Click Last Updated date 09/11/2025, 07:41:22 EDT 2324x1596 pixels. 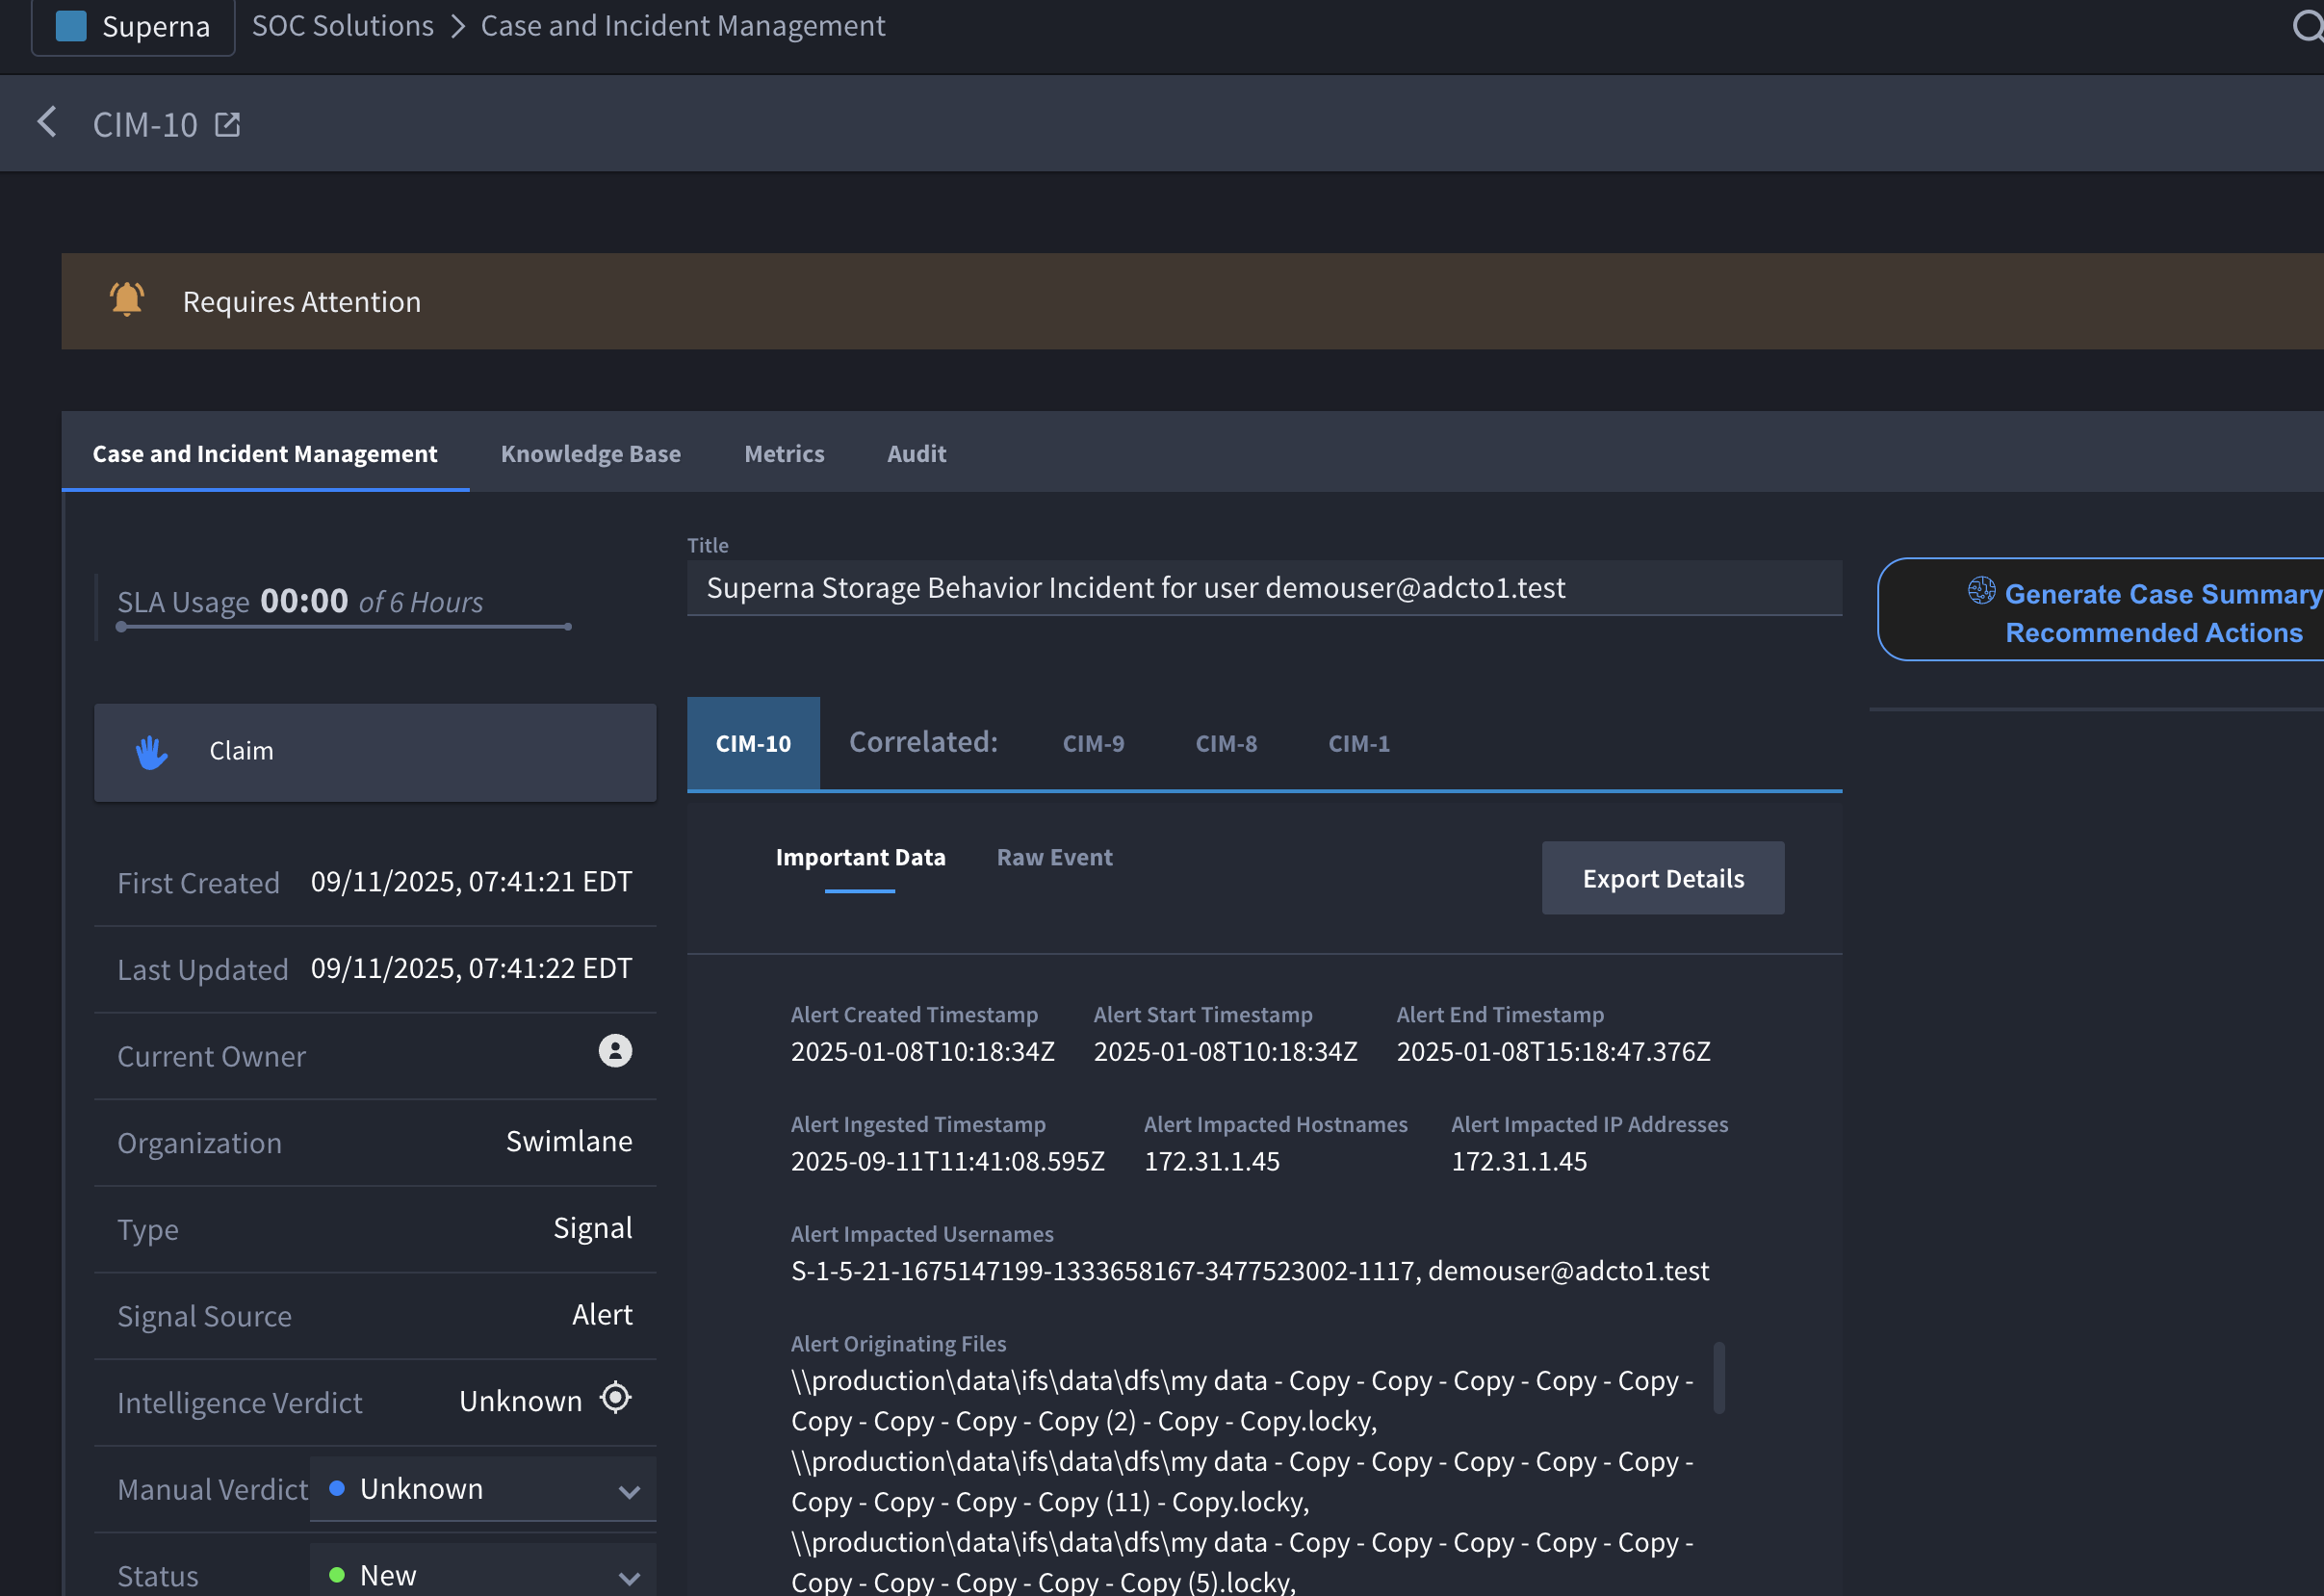click(471, 968)
